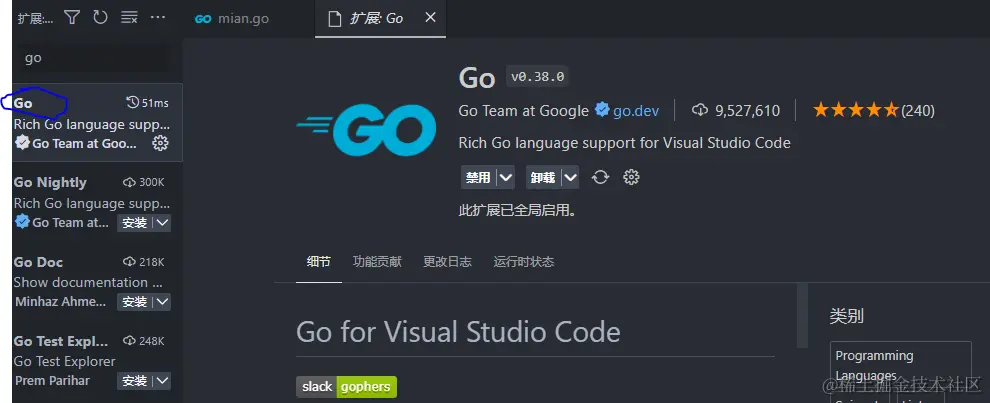Click the 51ms activation time indicator
Image resolution: width=990 pixels, height=403 pixels.
coord(147,103)
